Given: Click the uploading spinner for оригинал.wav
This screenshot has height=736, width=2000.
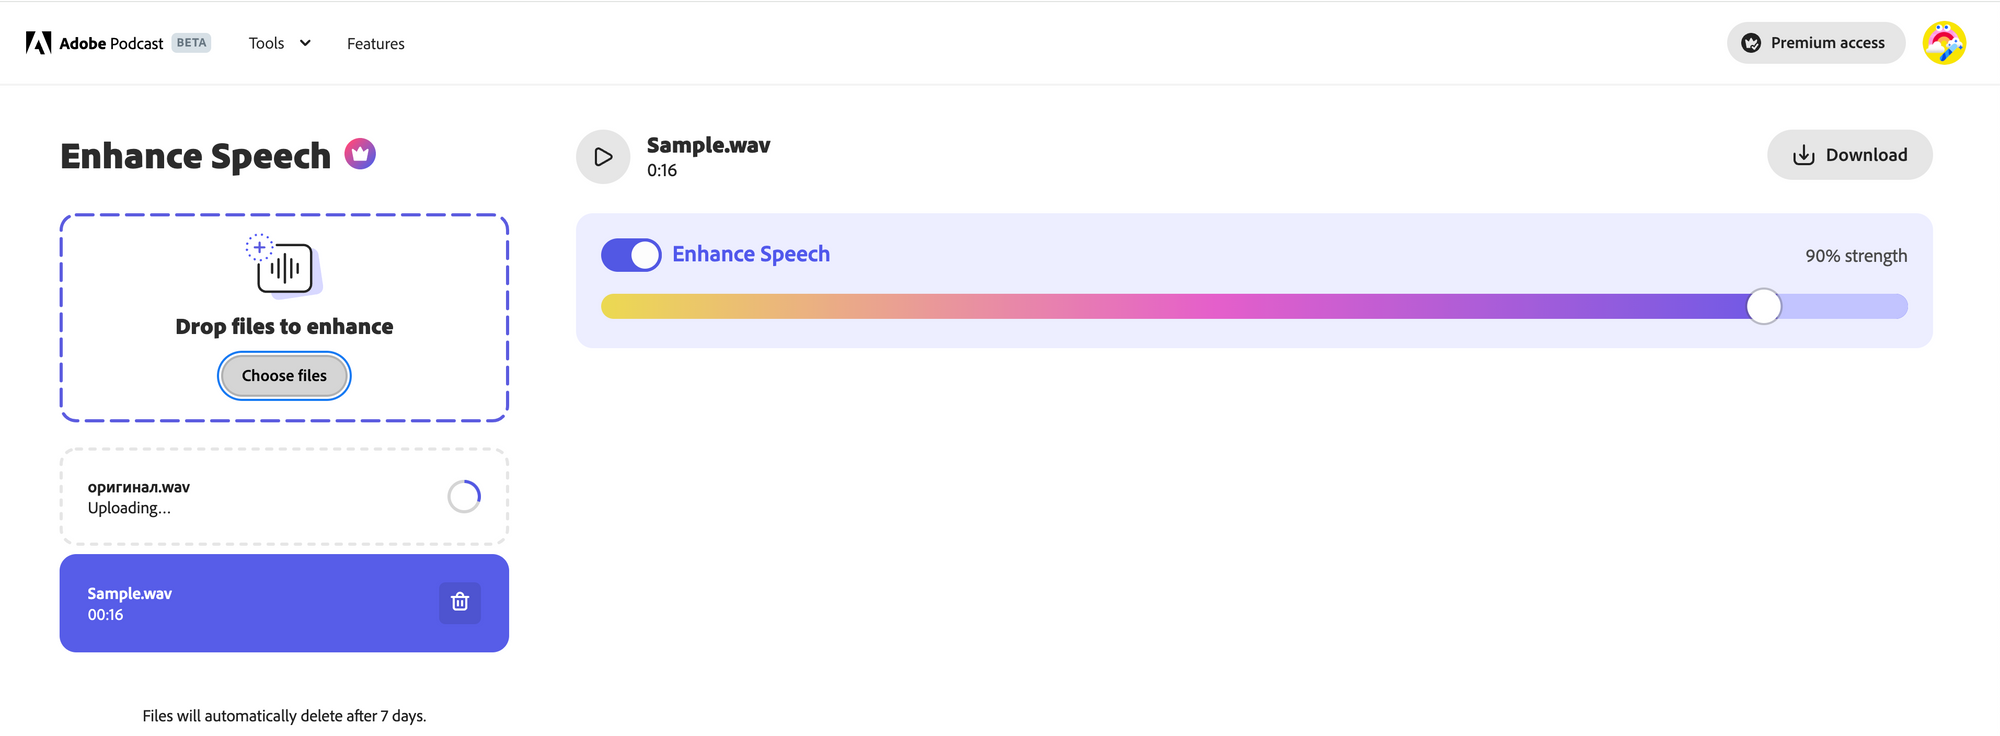Looking at the screenshot, I should [464, 496].
